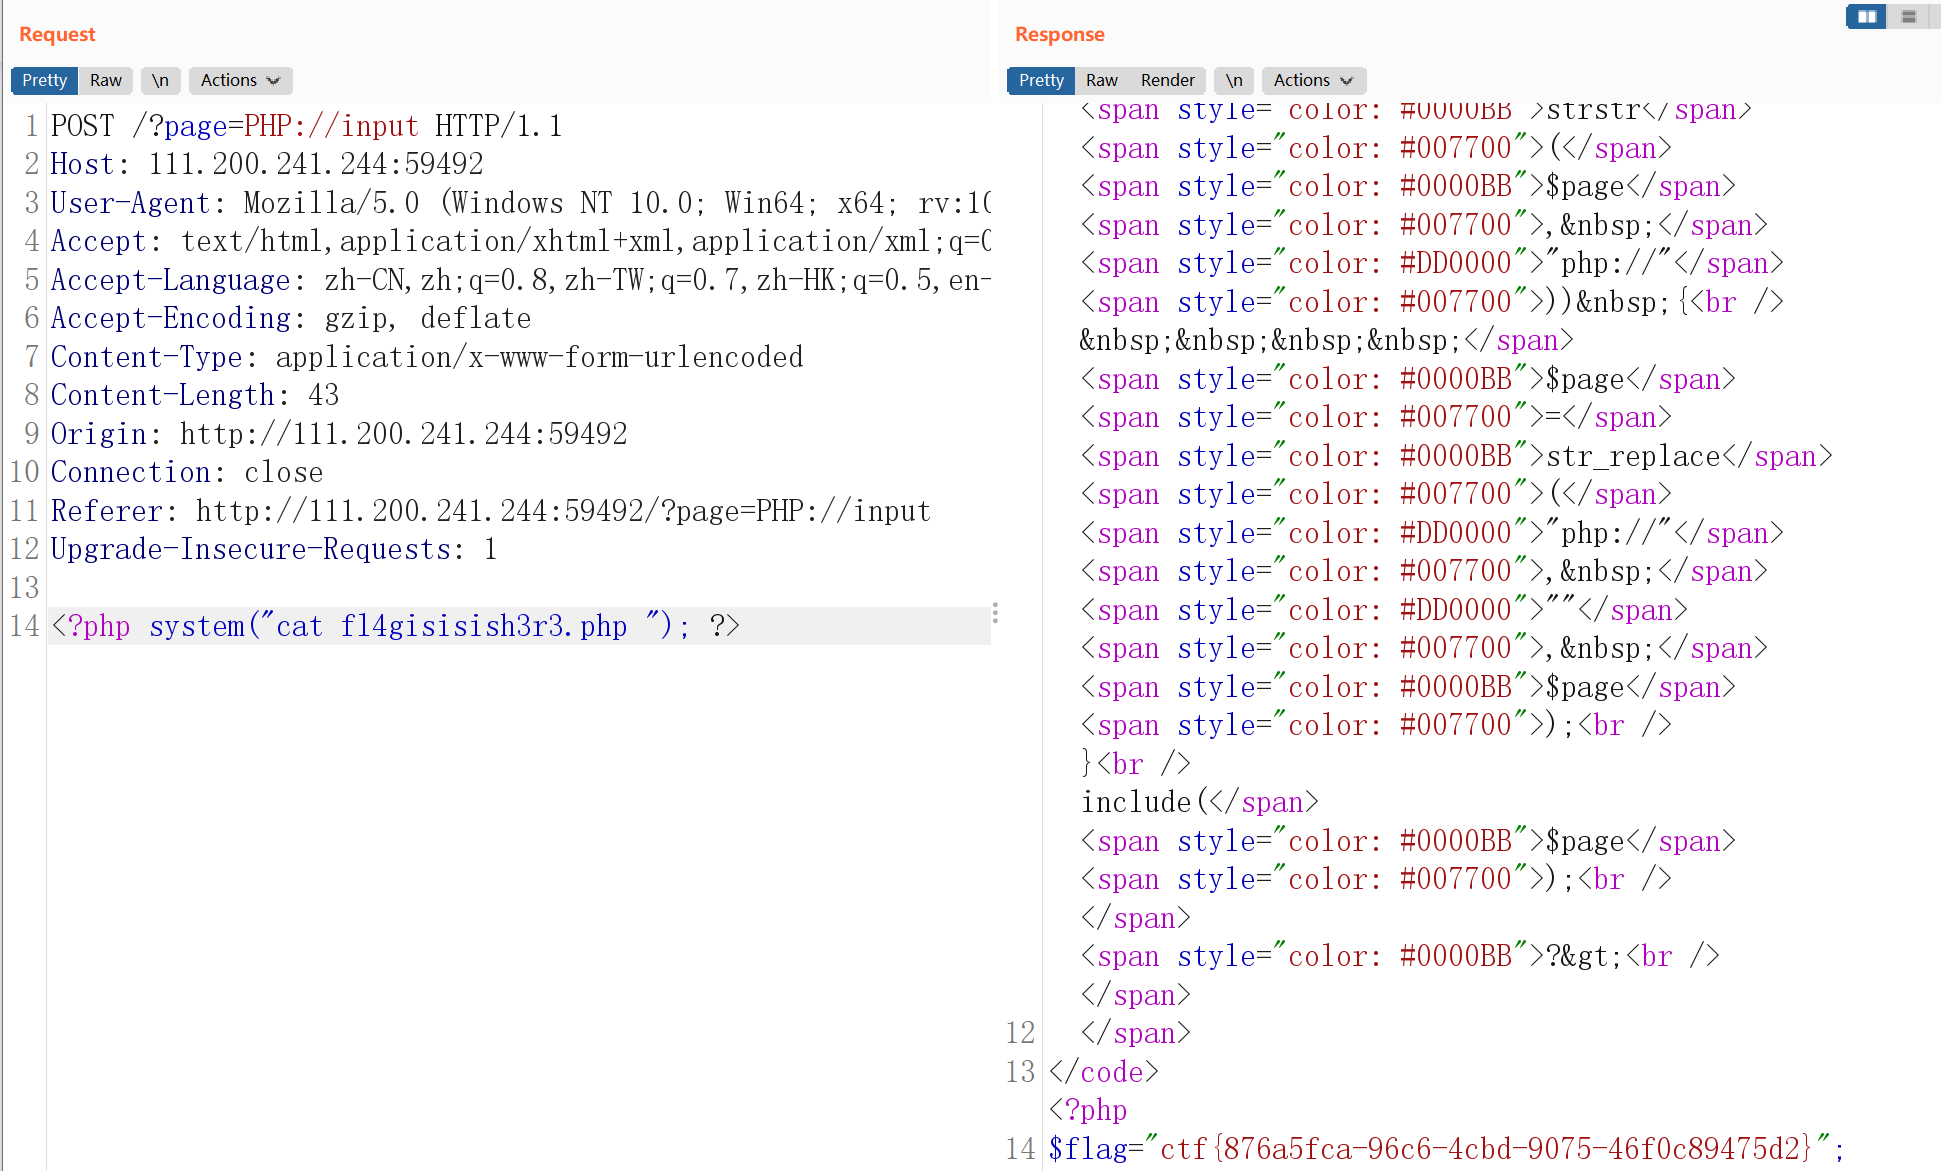Click the <?php line in Response
The width and height of the screenshot is (1941, 1171).
(x=1088, y=1110)
